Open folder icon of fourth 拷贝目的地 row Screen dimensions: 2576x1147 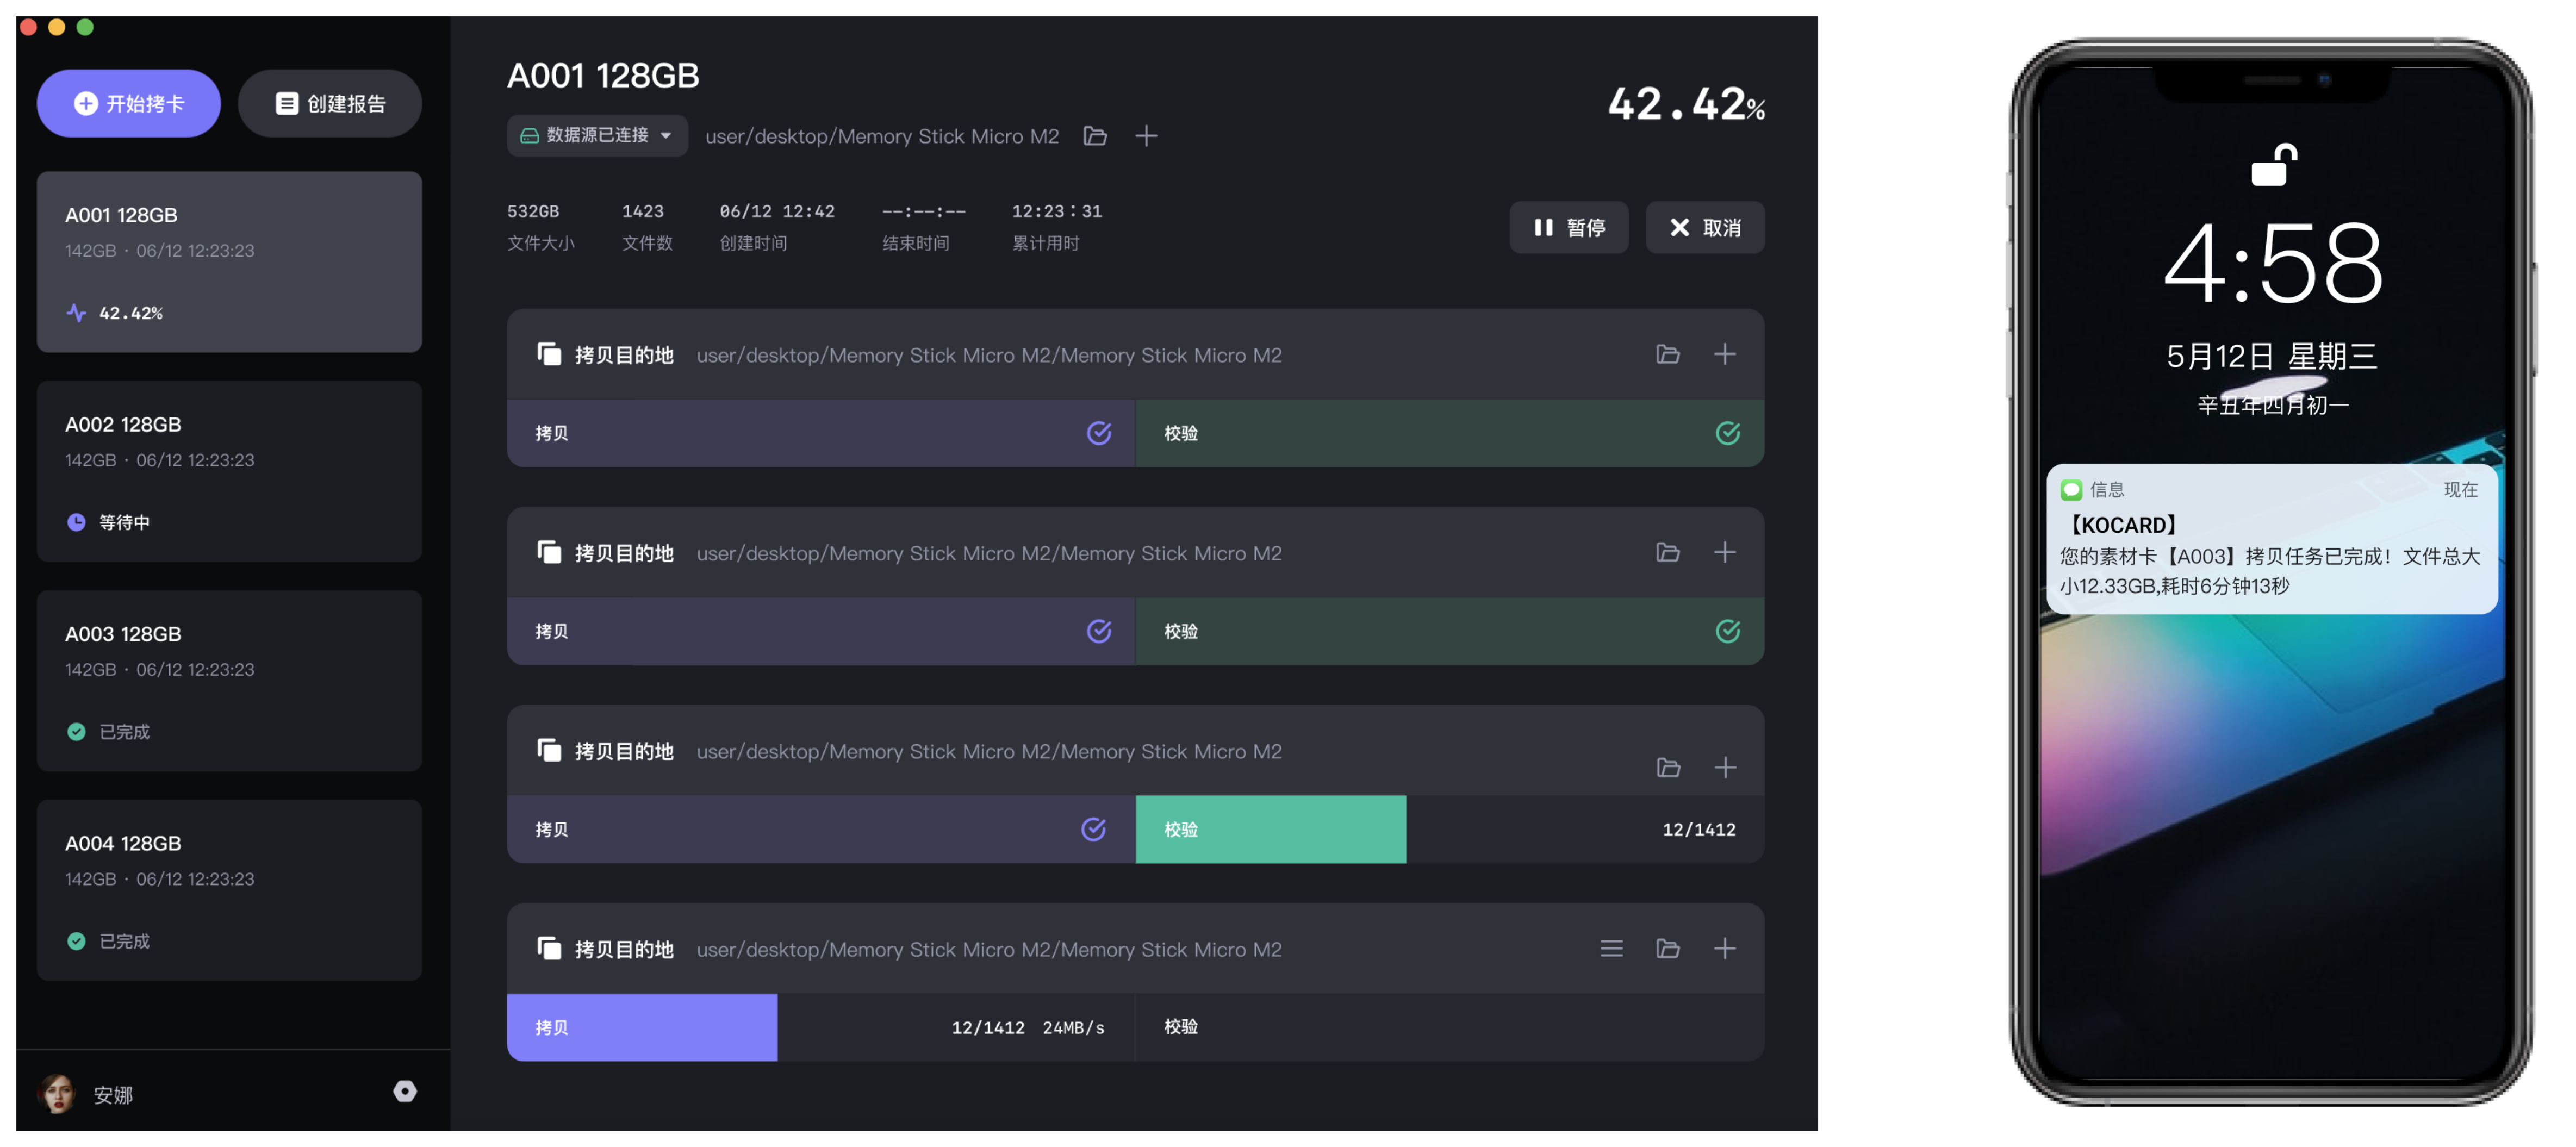coord(1667,948)
